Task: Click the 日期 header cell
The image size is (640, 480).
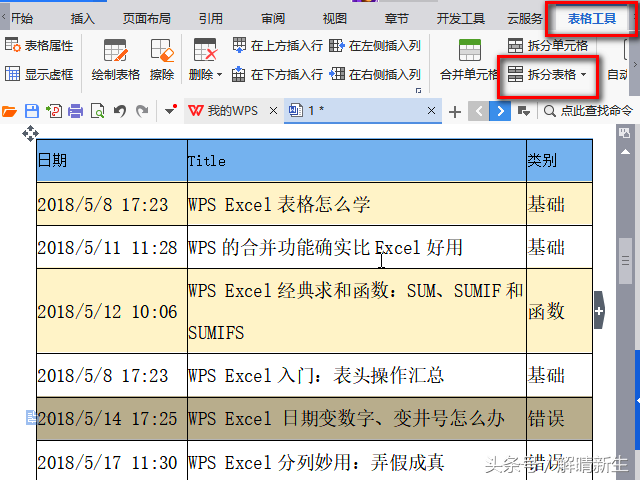Action: click(112, 160)
